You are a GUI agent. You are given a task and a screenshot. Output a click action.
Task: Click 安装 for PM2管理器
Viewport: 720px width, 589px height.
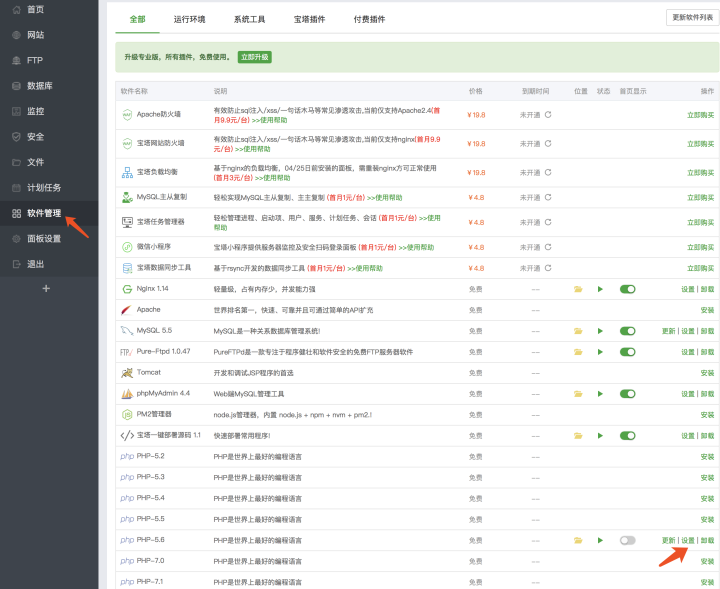pos(708,415)
